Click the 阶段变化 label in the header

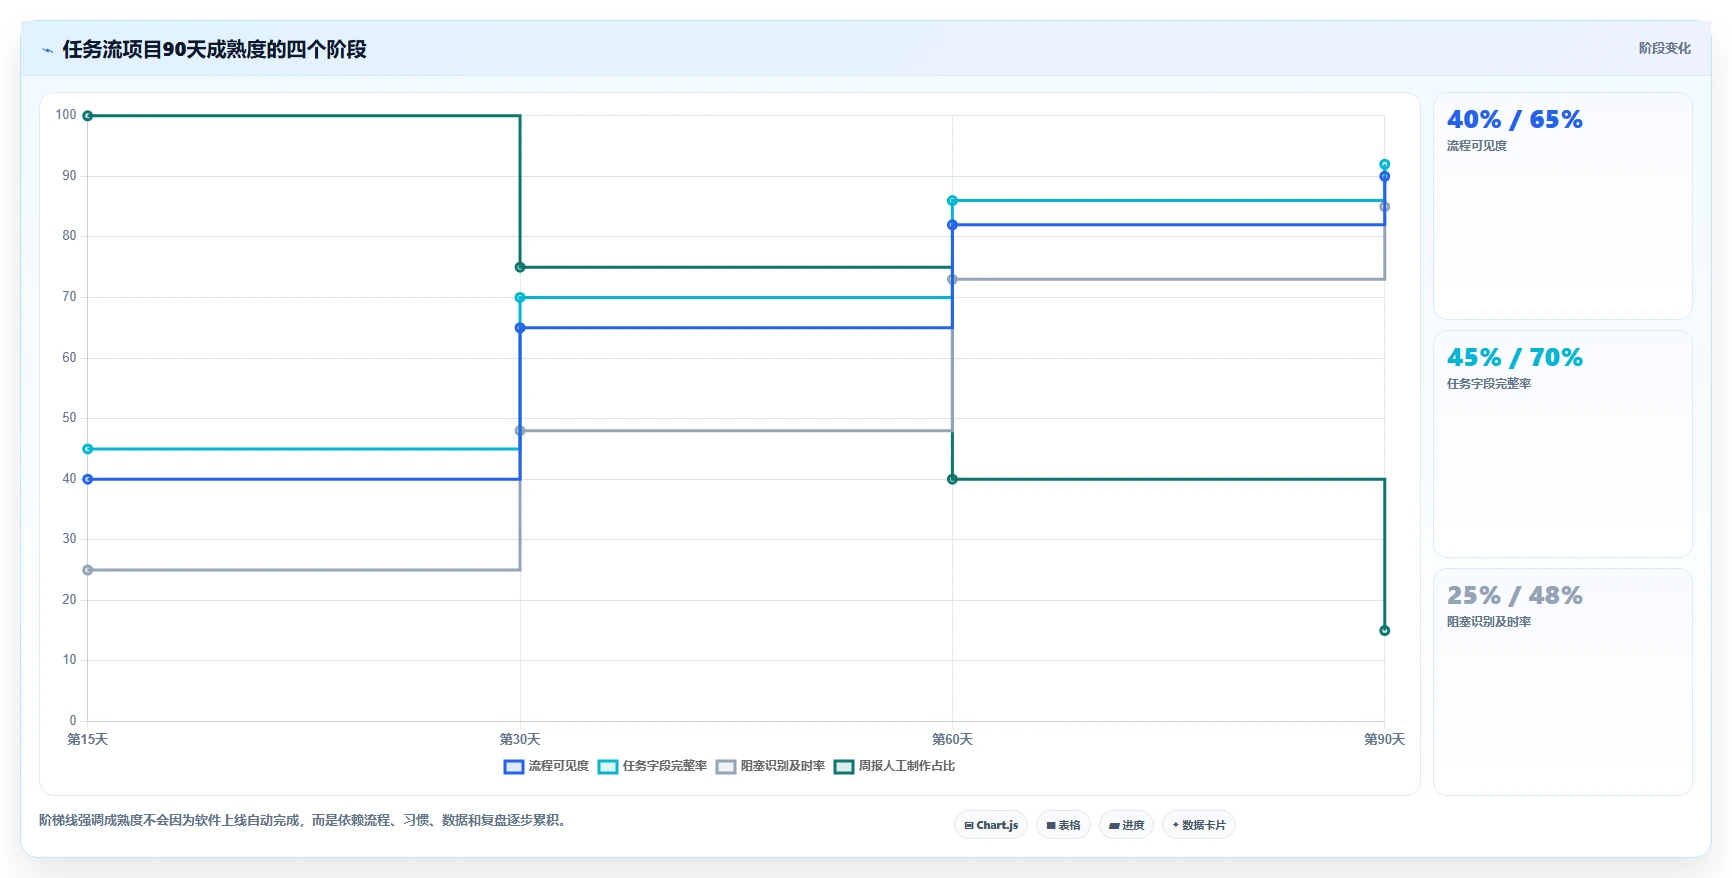tap(1664, 48)
